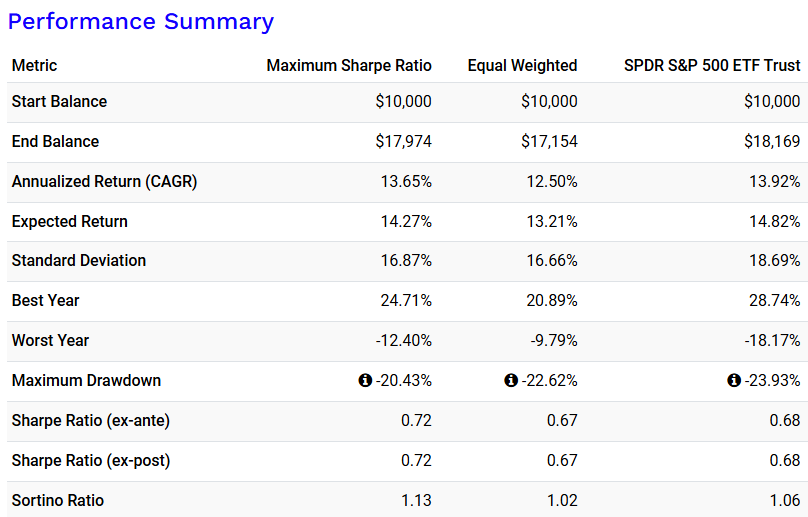Click the Standard Deviation row label
Screen dimensions: 808x517
point(79,260)
